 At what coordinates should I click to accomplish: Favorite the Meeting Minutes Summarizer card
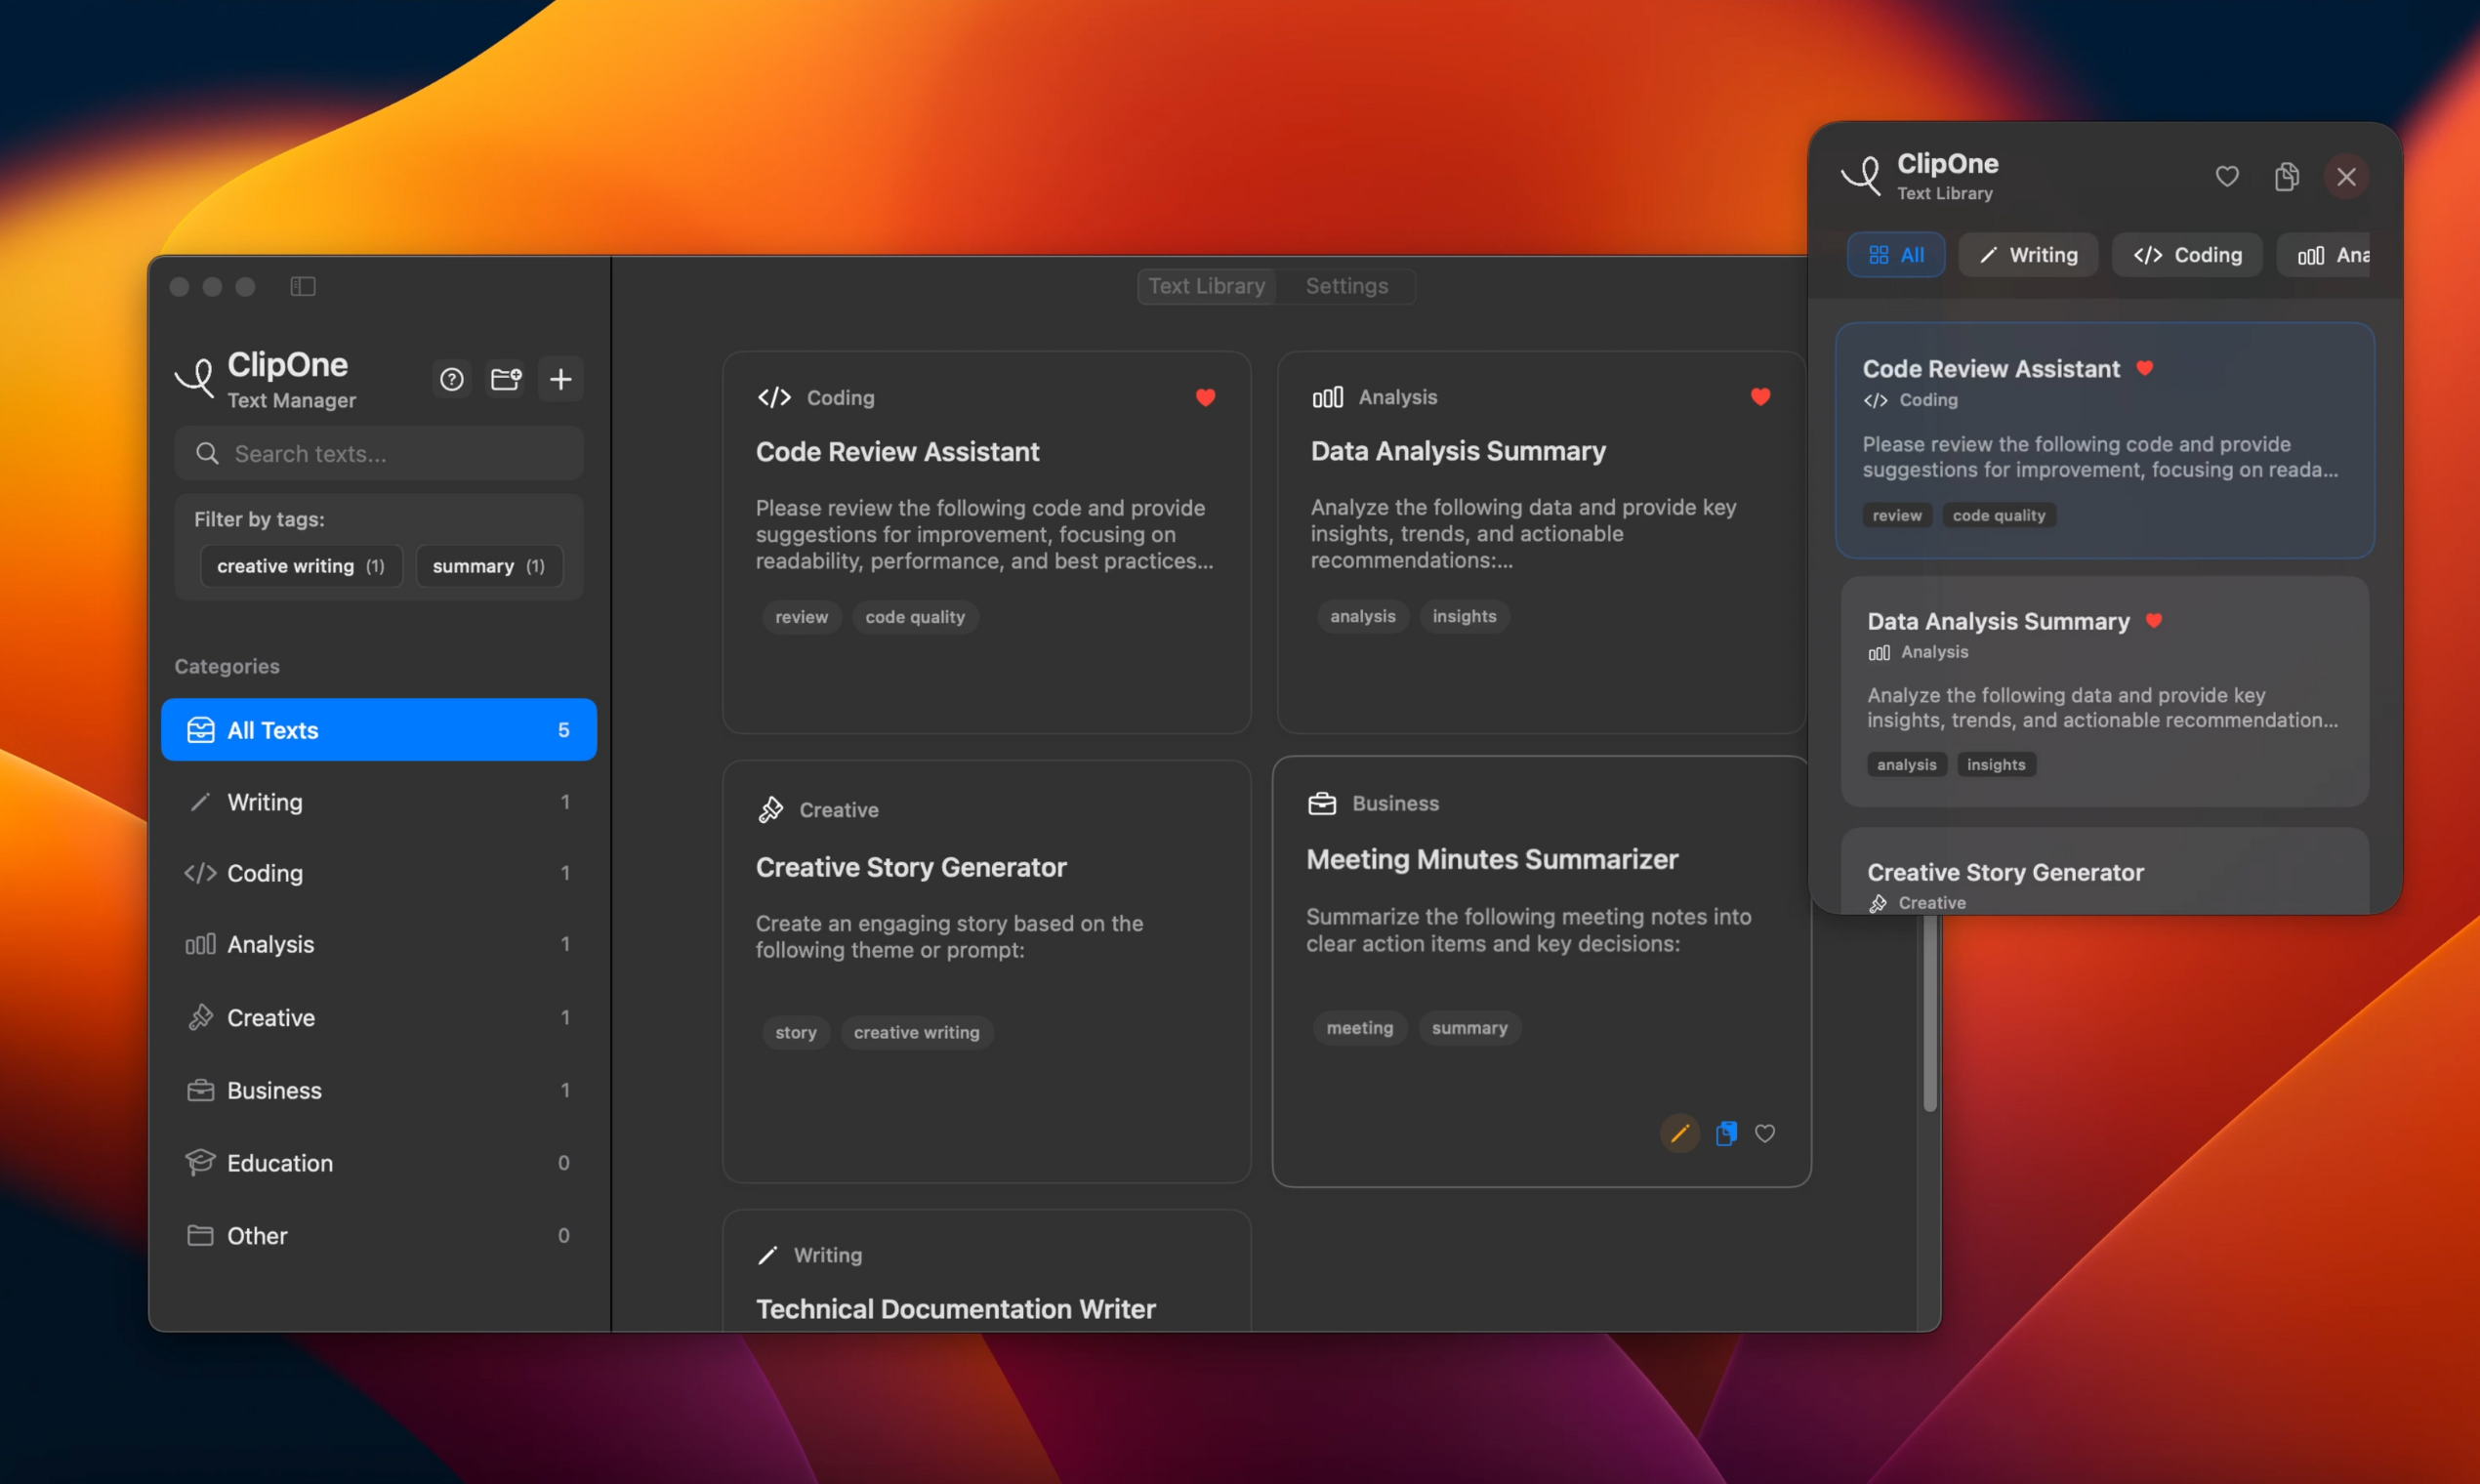[x=1765, y=1133]
